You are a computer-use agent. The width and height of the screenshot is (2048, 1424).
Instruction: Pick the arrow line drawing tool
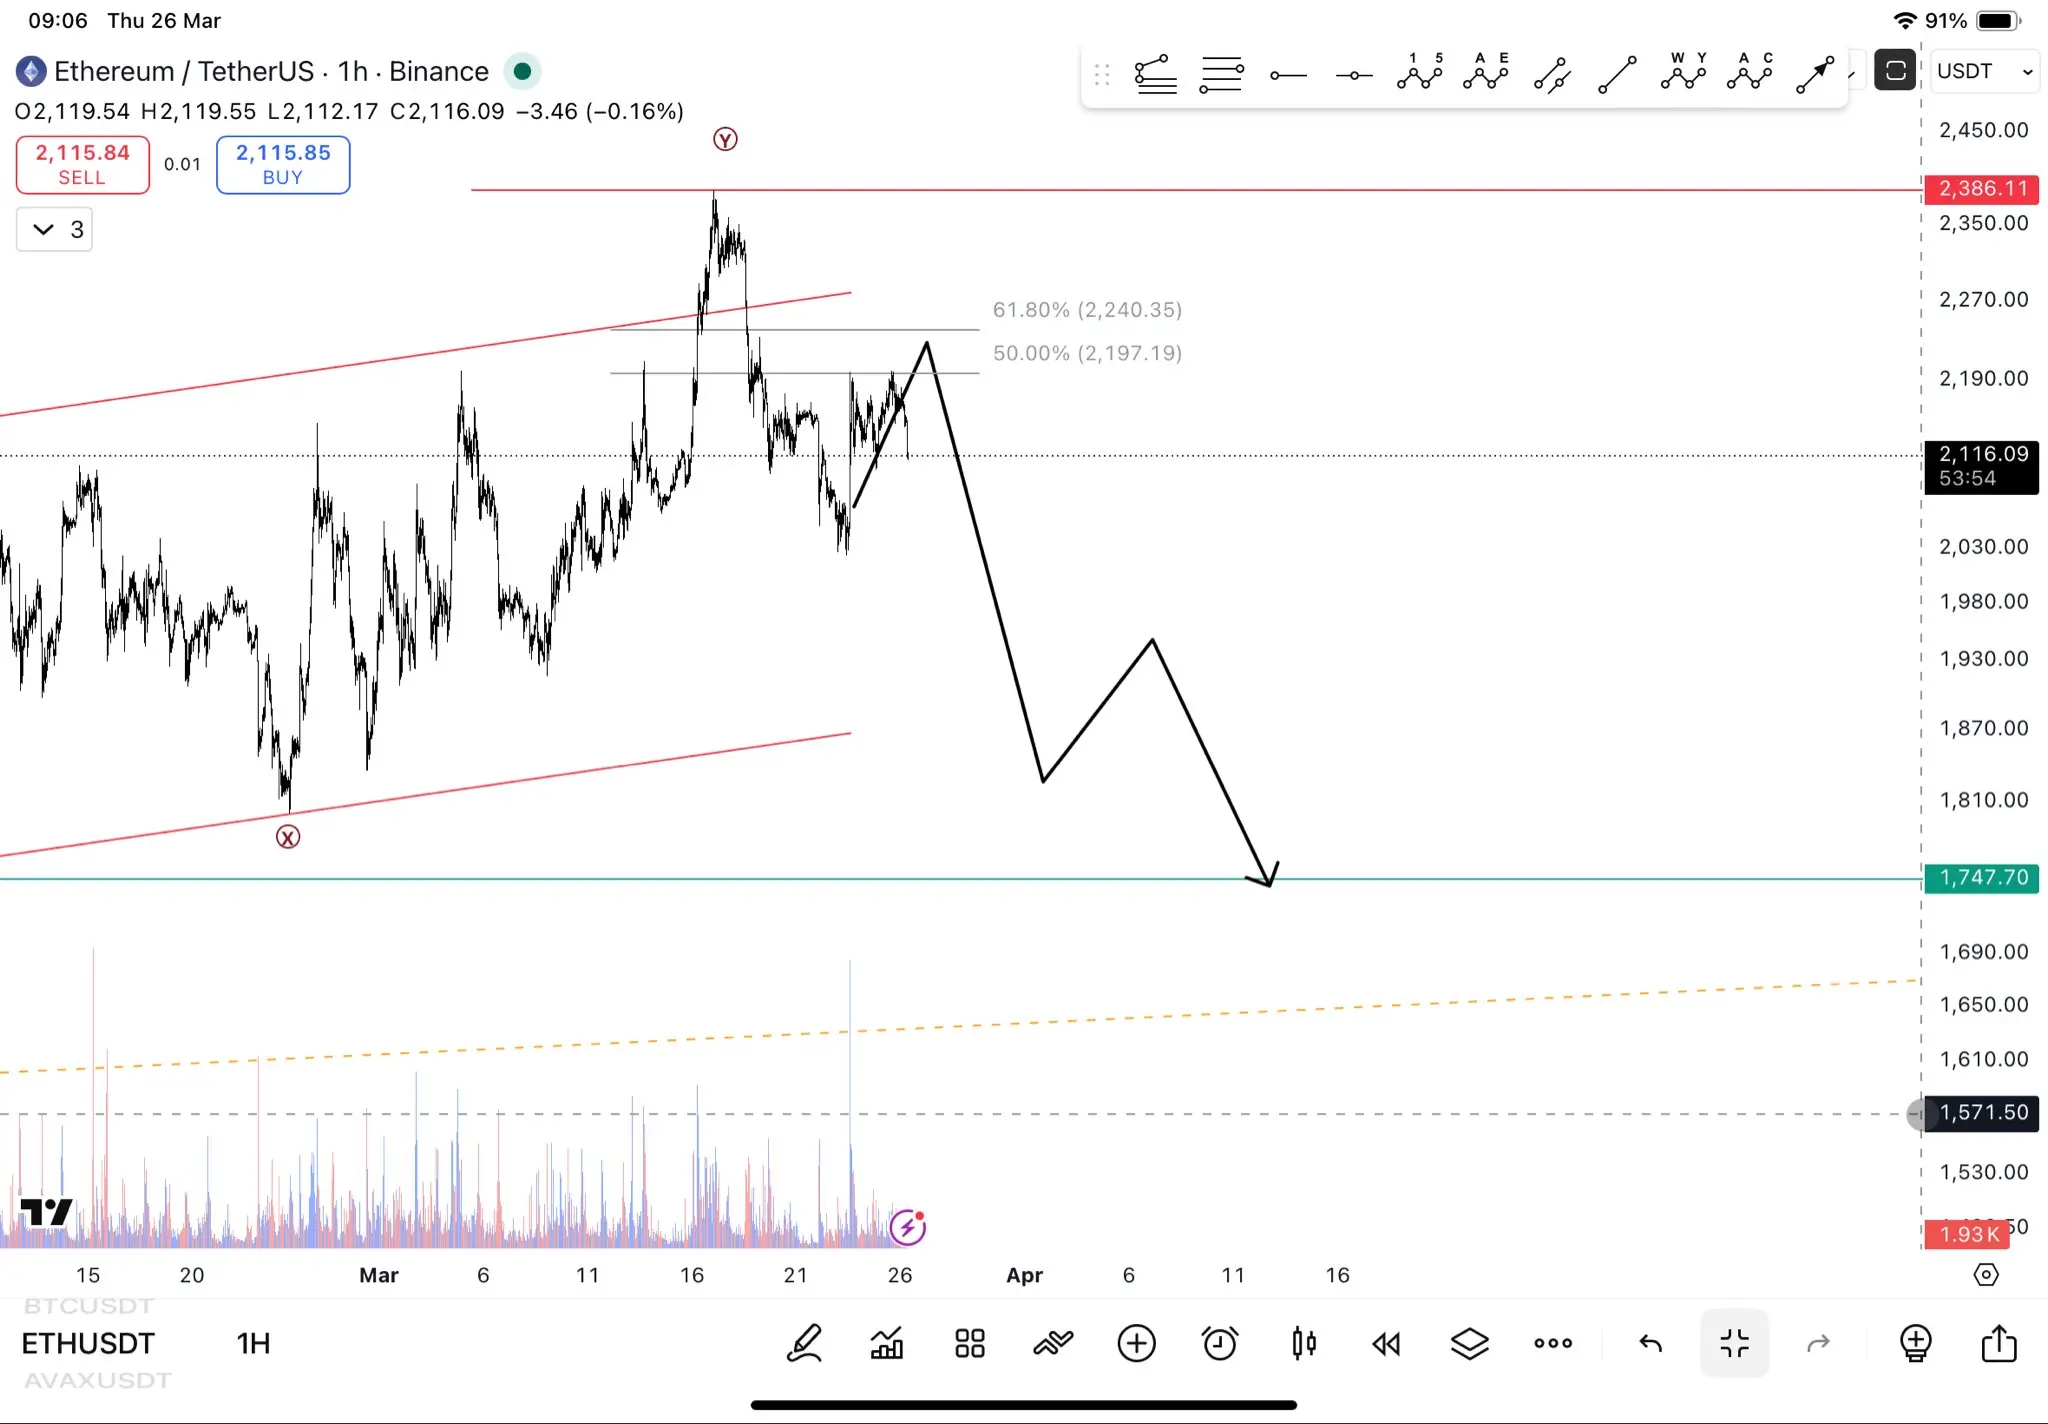pyautogui.click(x=1815, y=73)
